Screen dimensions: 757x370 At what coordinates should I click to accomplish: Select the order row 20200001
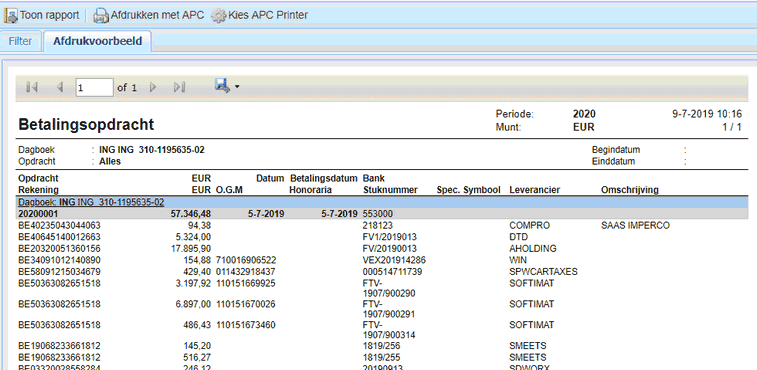pos(381,213)
